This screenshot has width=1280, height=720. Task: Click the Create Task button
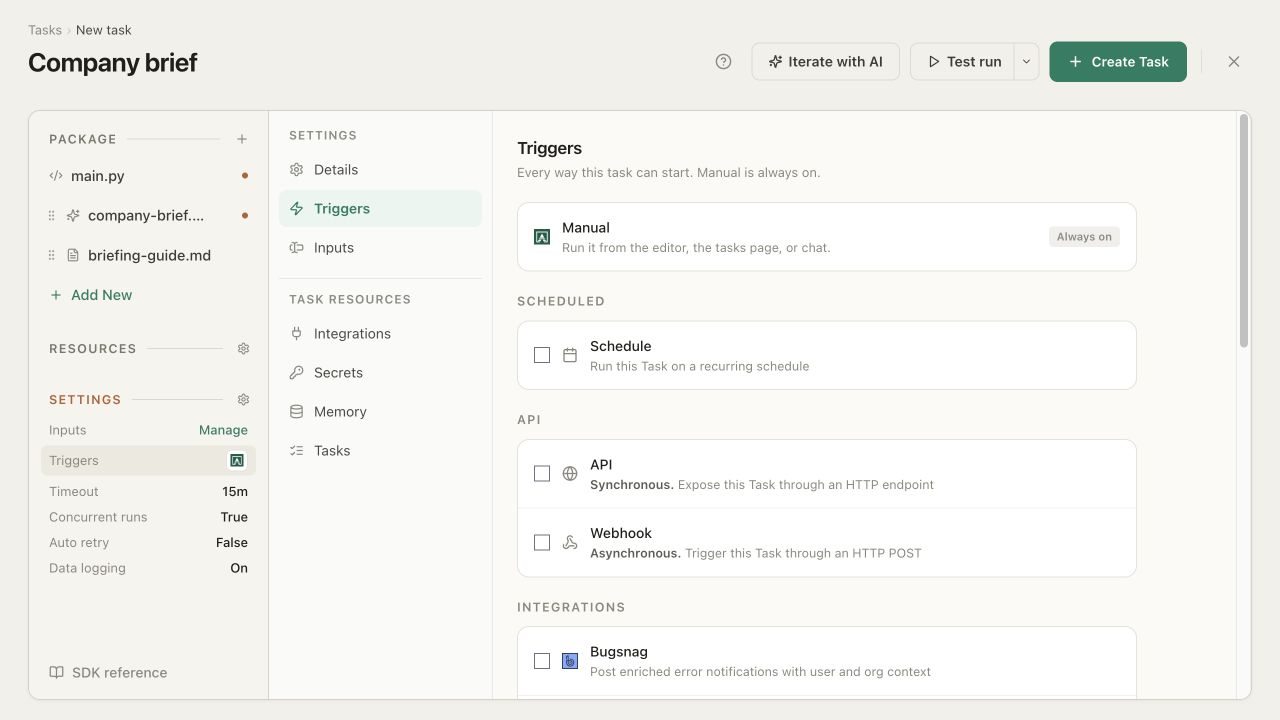pos(1118,62)
